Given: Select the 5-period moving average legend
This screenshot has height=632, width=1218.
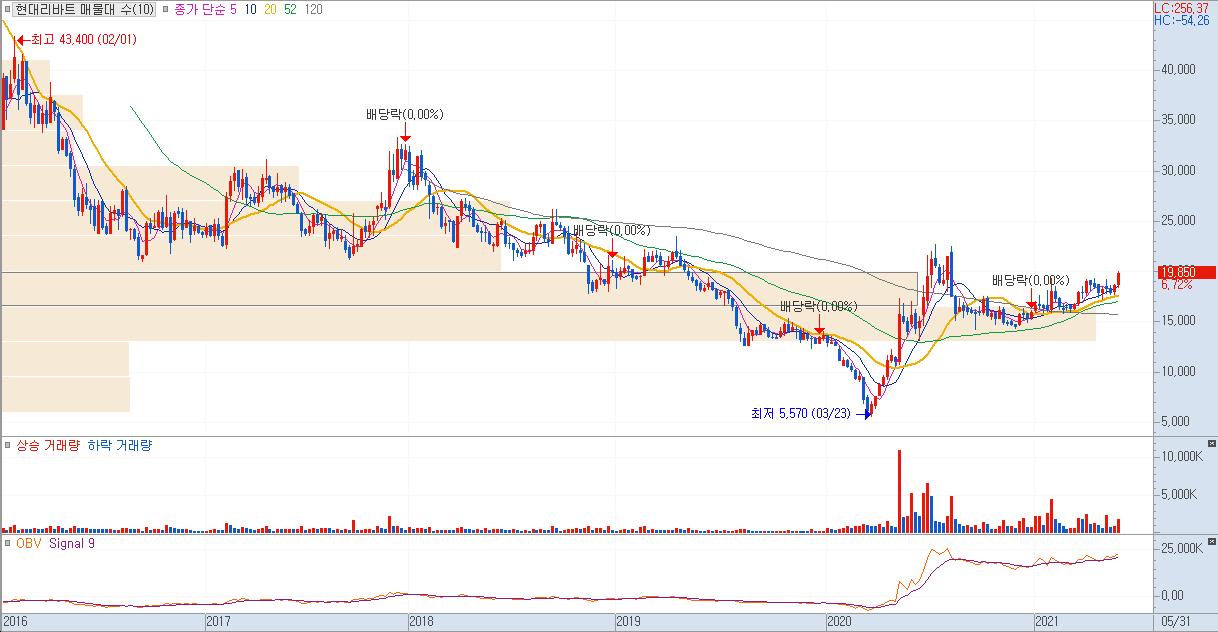Looking at the screenshot, I should pyautogui.click(x=236, y=8).
